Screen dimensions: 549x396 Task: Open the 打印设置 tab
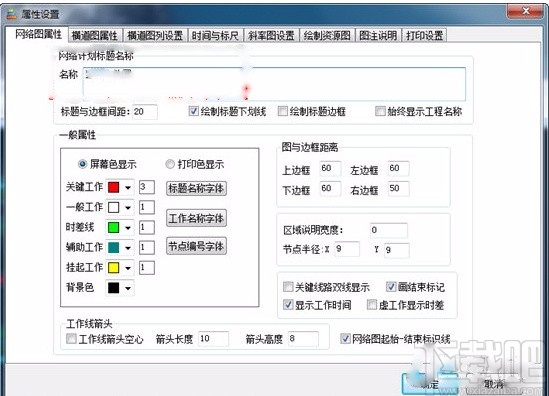tap(425, 35)
